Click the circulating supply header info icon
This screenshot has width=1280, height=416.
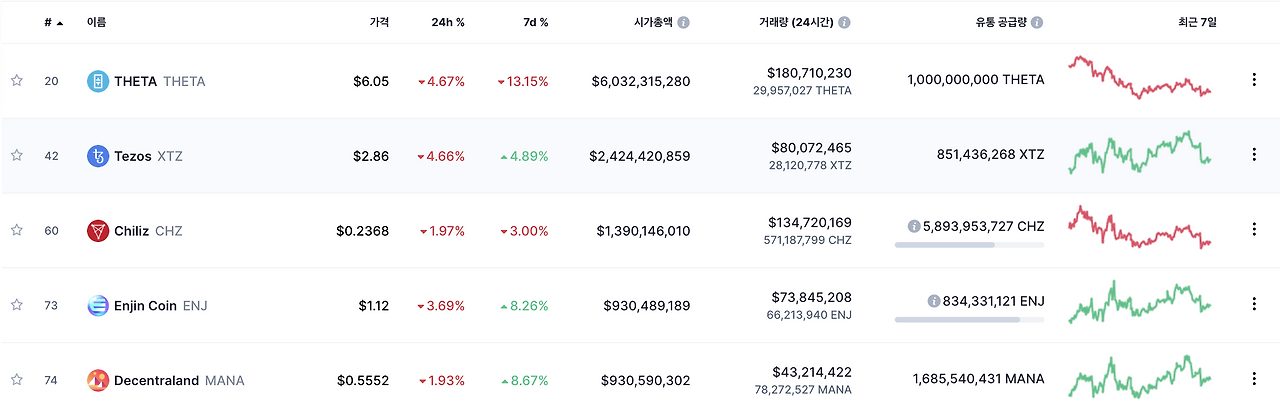1037,22
